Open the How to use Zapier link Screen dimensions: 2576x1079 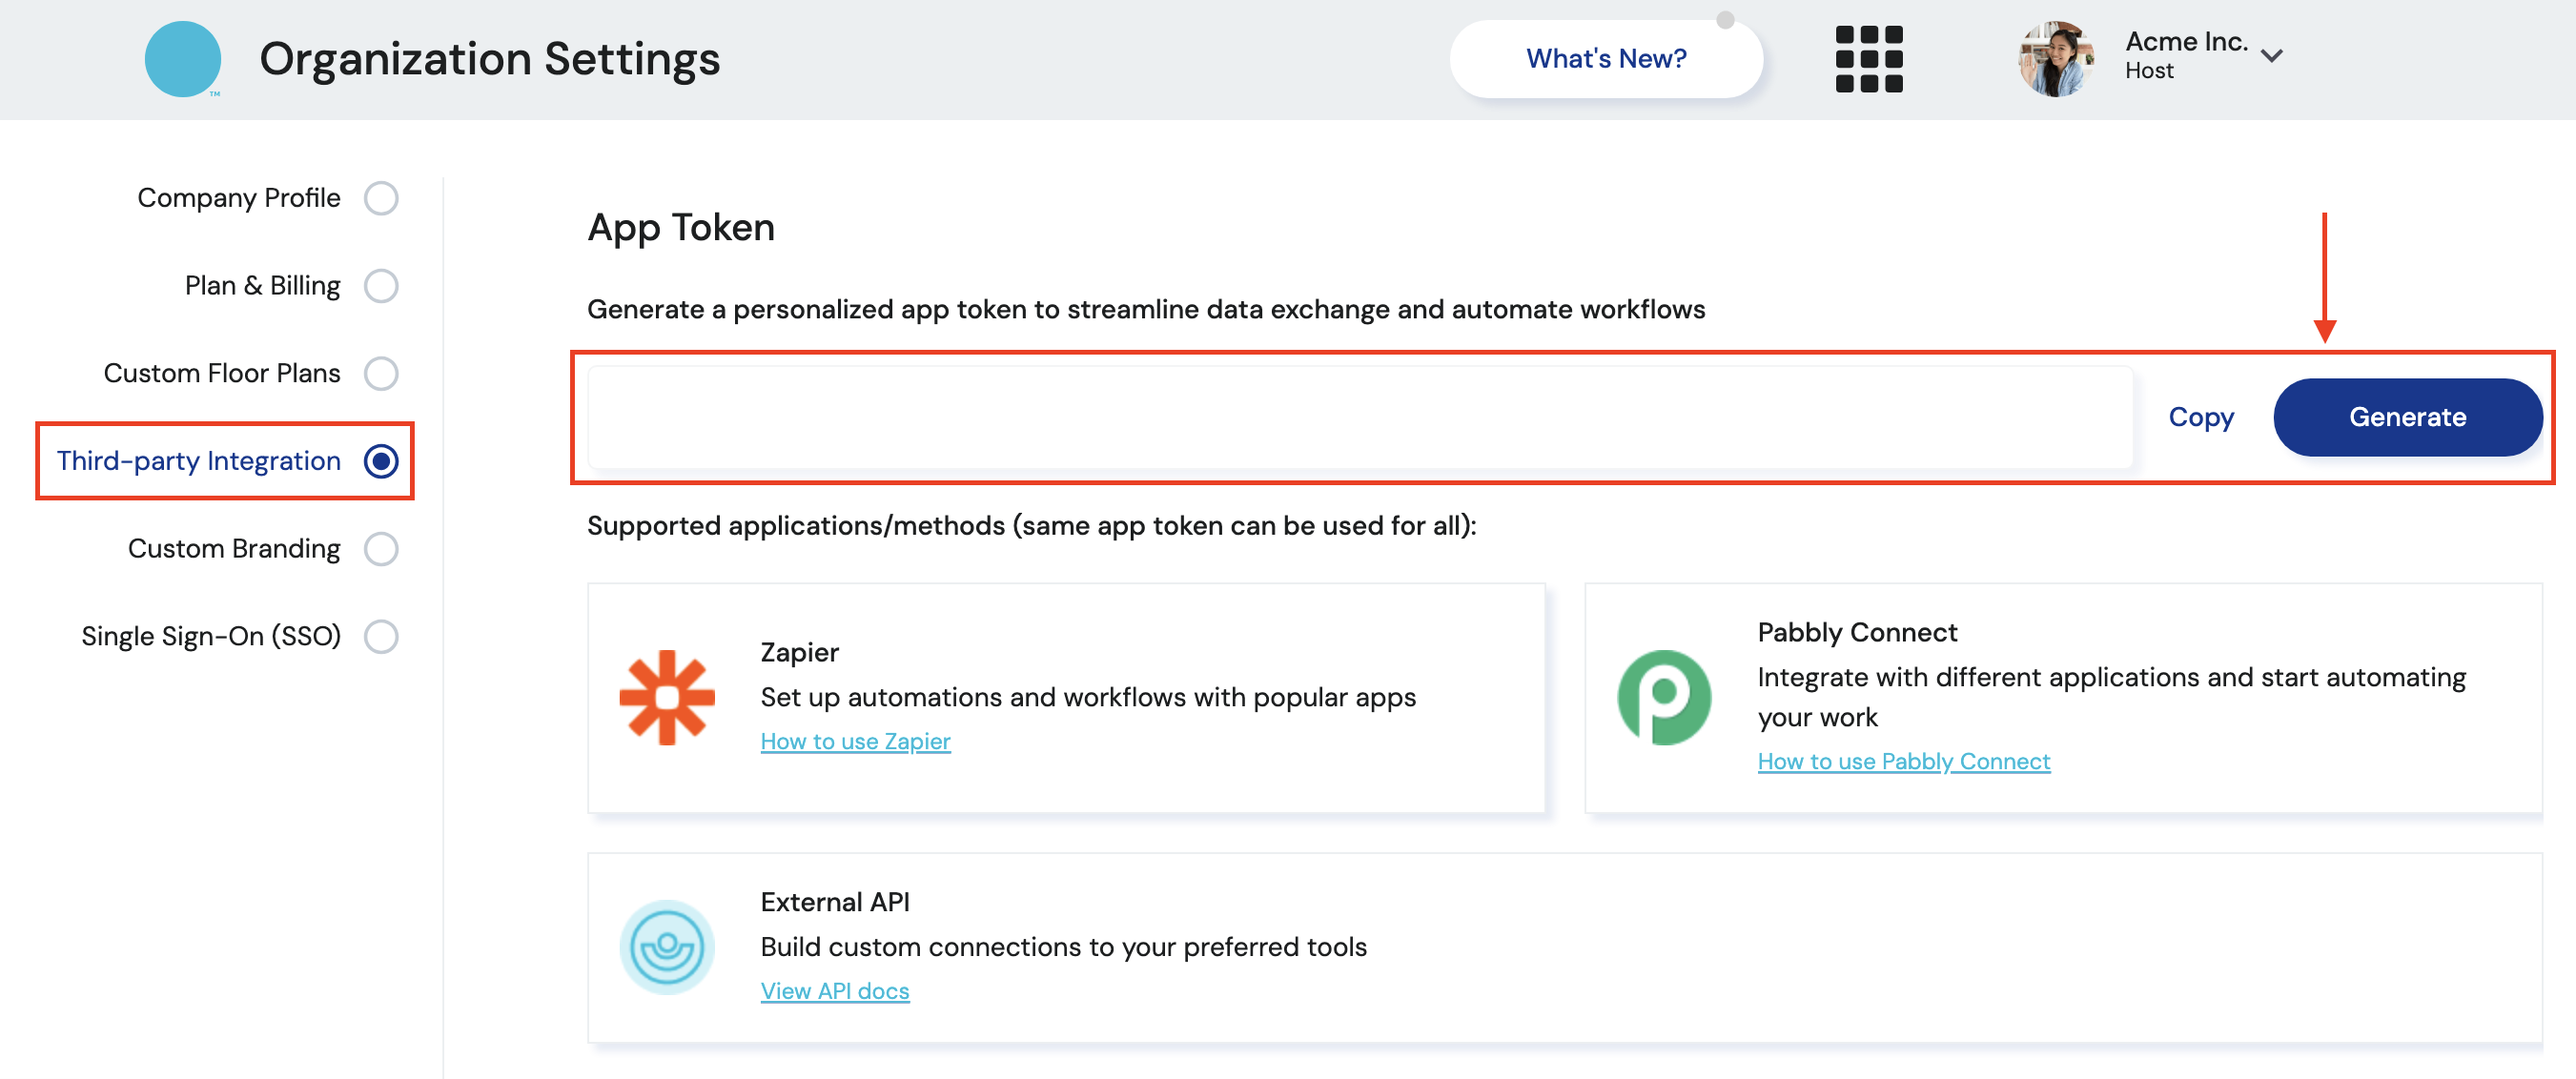point(855,741)
